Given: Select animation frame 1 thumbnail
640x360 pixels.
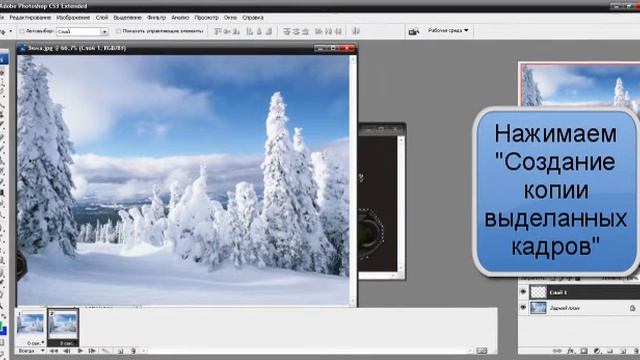Looking at the screenshot, I should pyautogui.click(x=30, y=323).
